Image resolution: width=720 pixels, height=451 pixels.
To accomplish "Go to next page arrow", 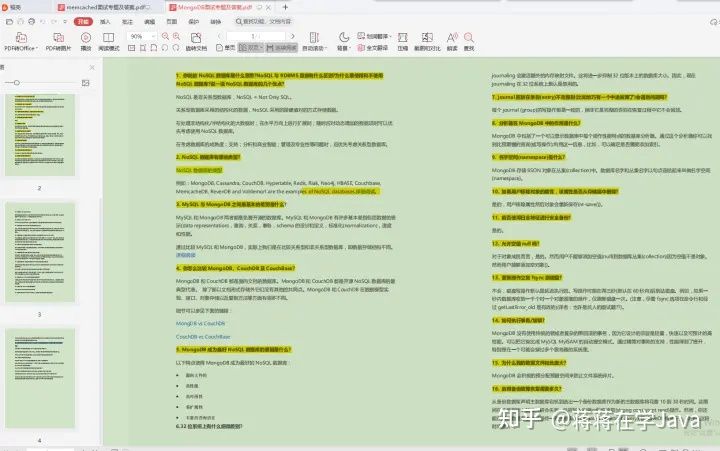I will click(292, 36).
